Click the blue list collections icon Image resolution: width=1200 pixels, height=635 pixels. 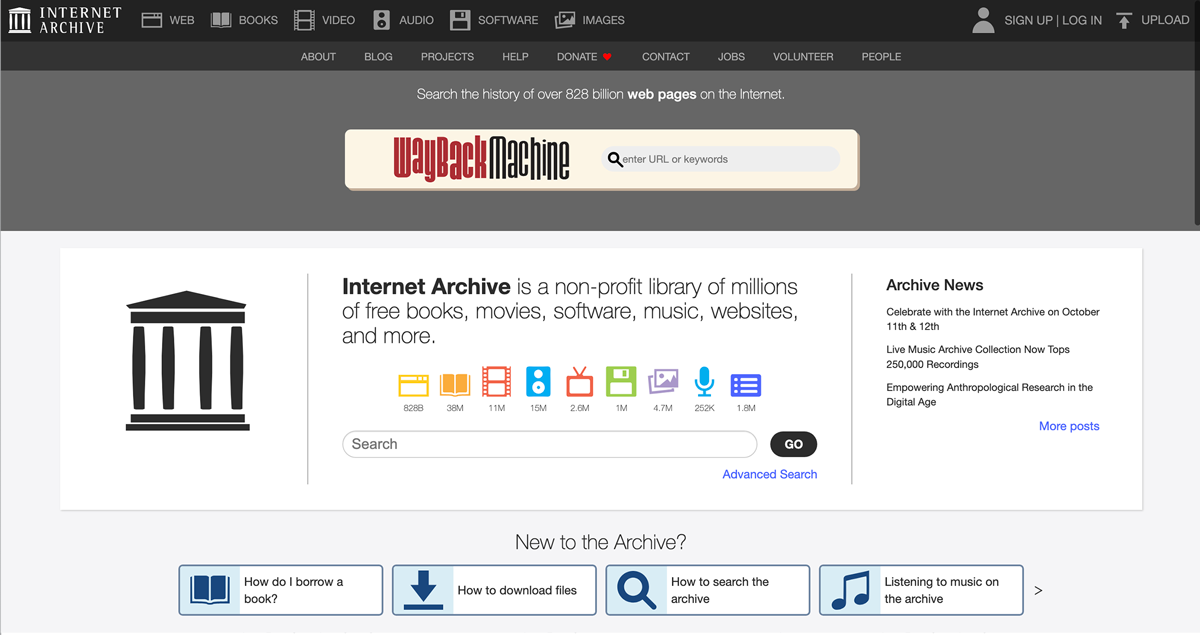point(746,384)
